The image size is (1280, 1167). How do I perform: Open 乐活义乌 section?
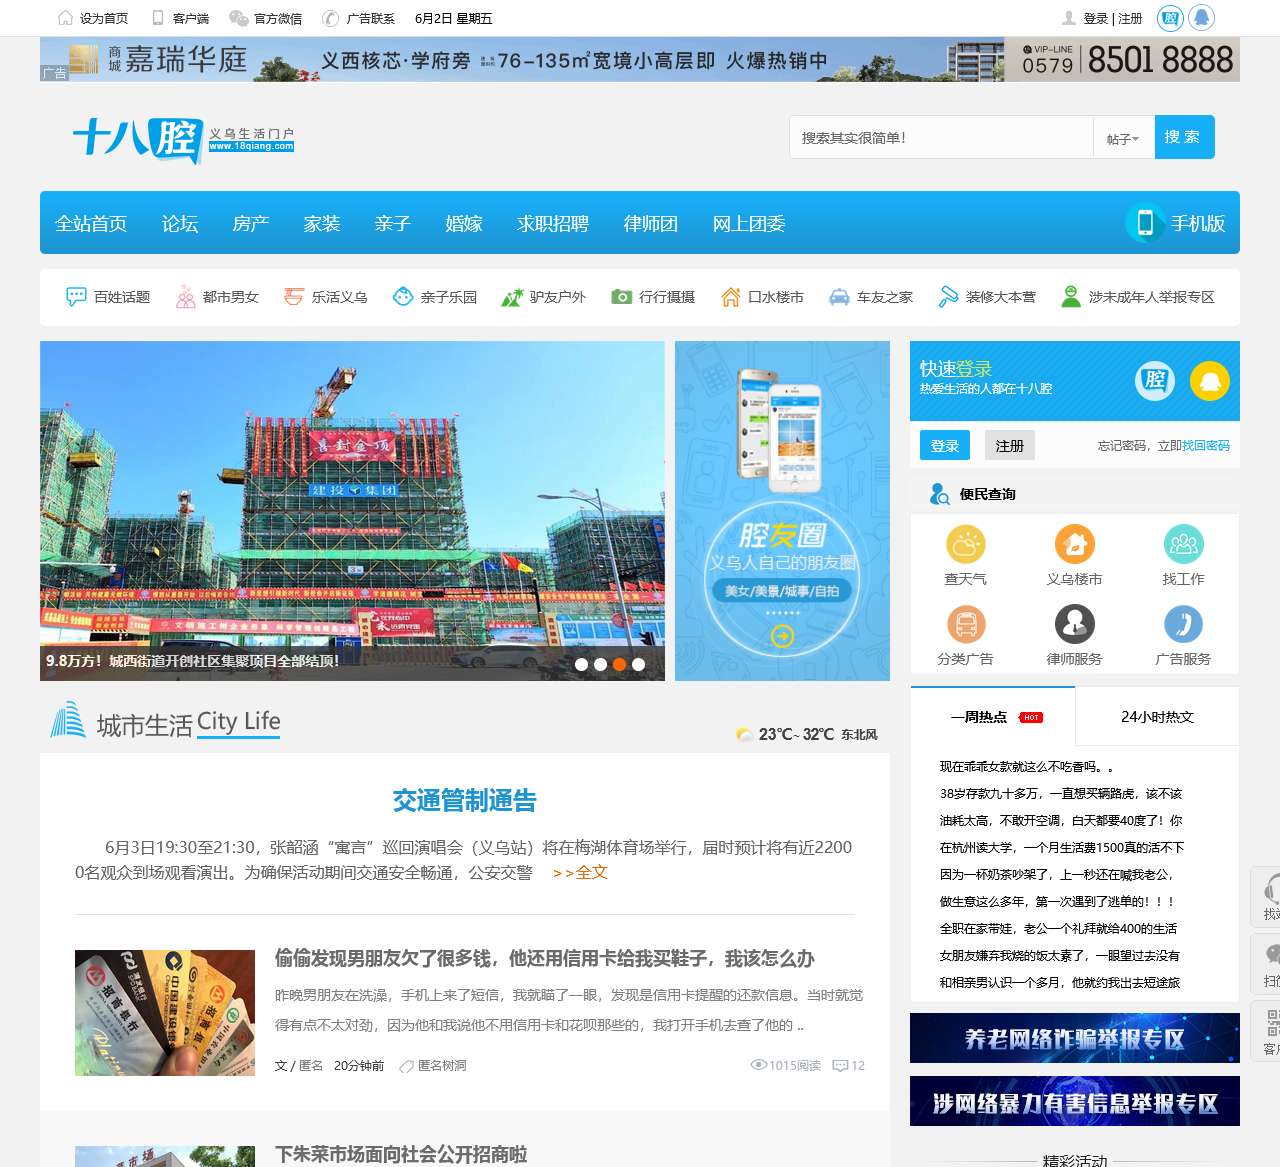point(326,297)
